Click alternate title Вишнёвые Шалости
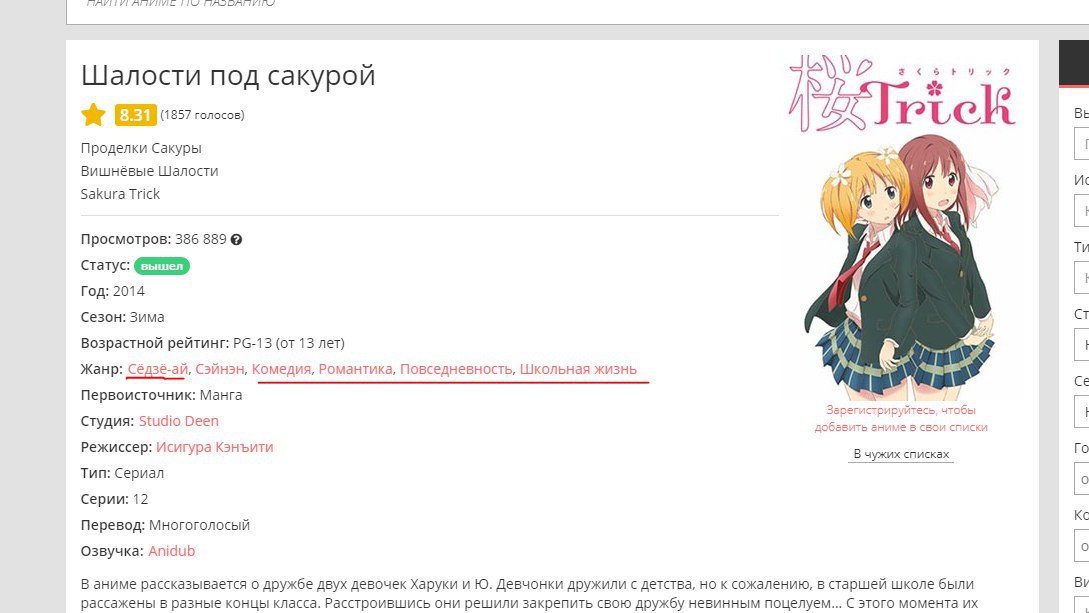Viewport: 1089px width, 613px height. 149,171
